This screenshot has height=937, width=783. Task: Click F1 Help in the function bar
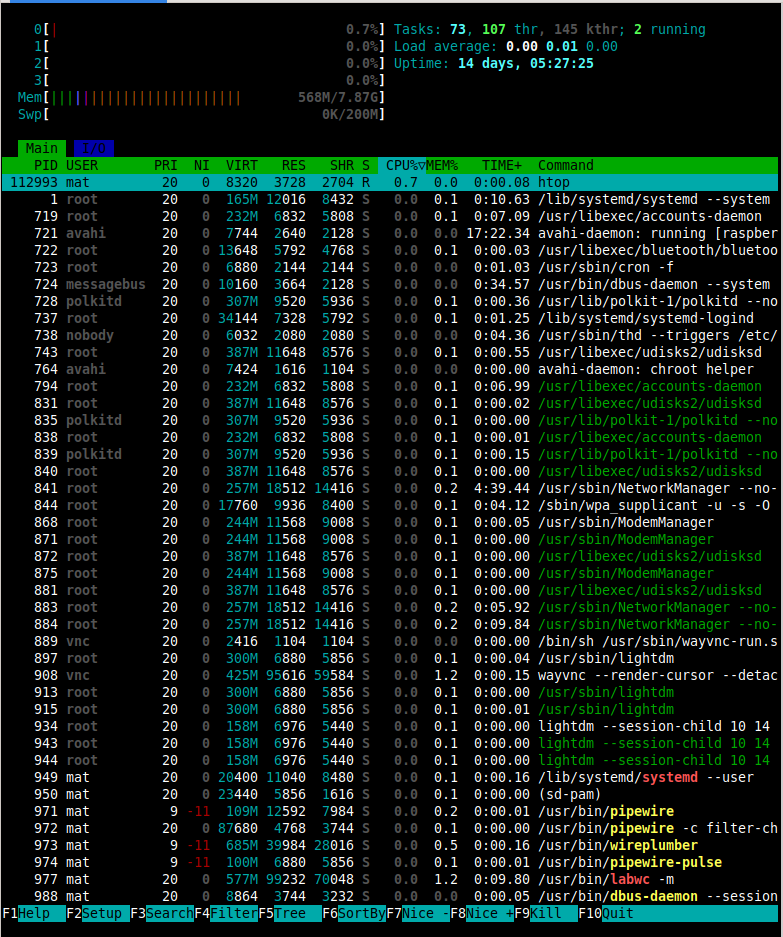[34, 913]
